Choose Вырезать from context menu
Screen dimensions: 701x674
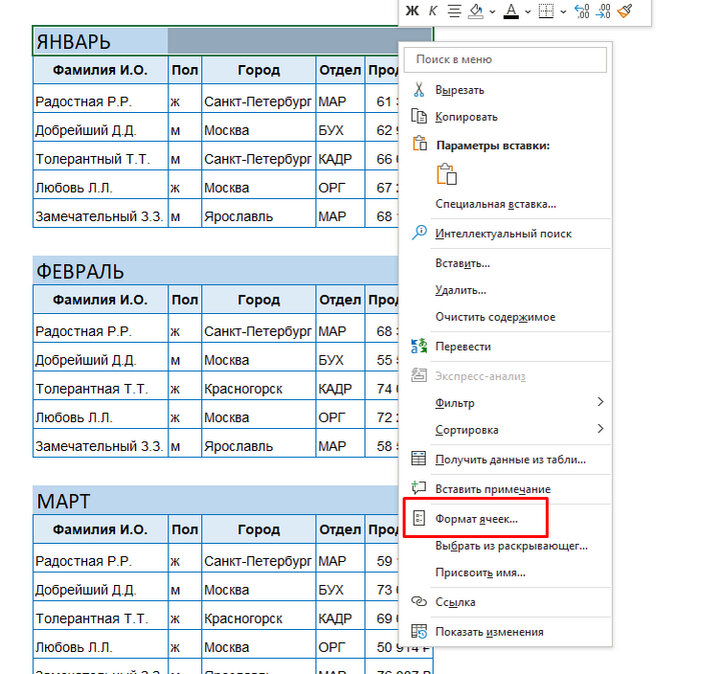pos(460,90)
